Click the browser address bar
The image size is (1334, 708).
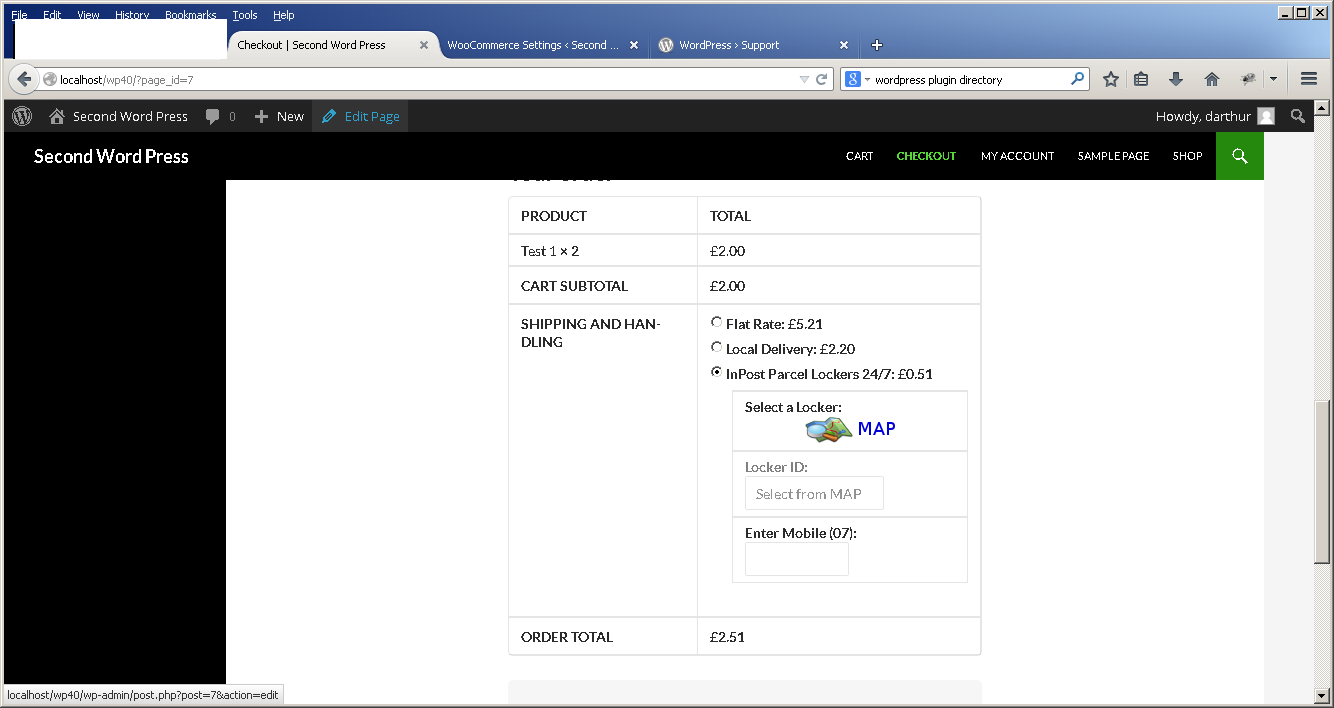pos(435,79)
